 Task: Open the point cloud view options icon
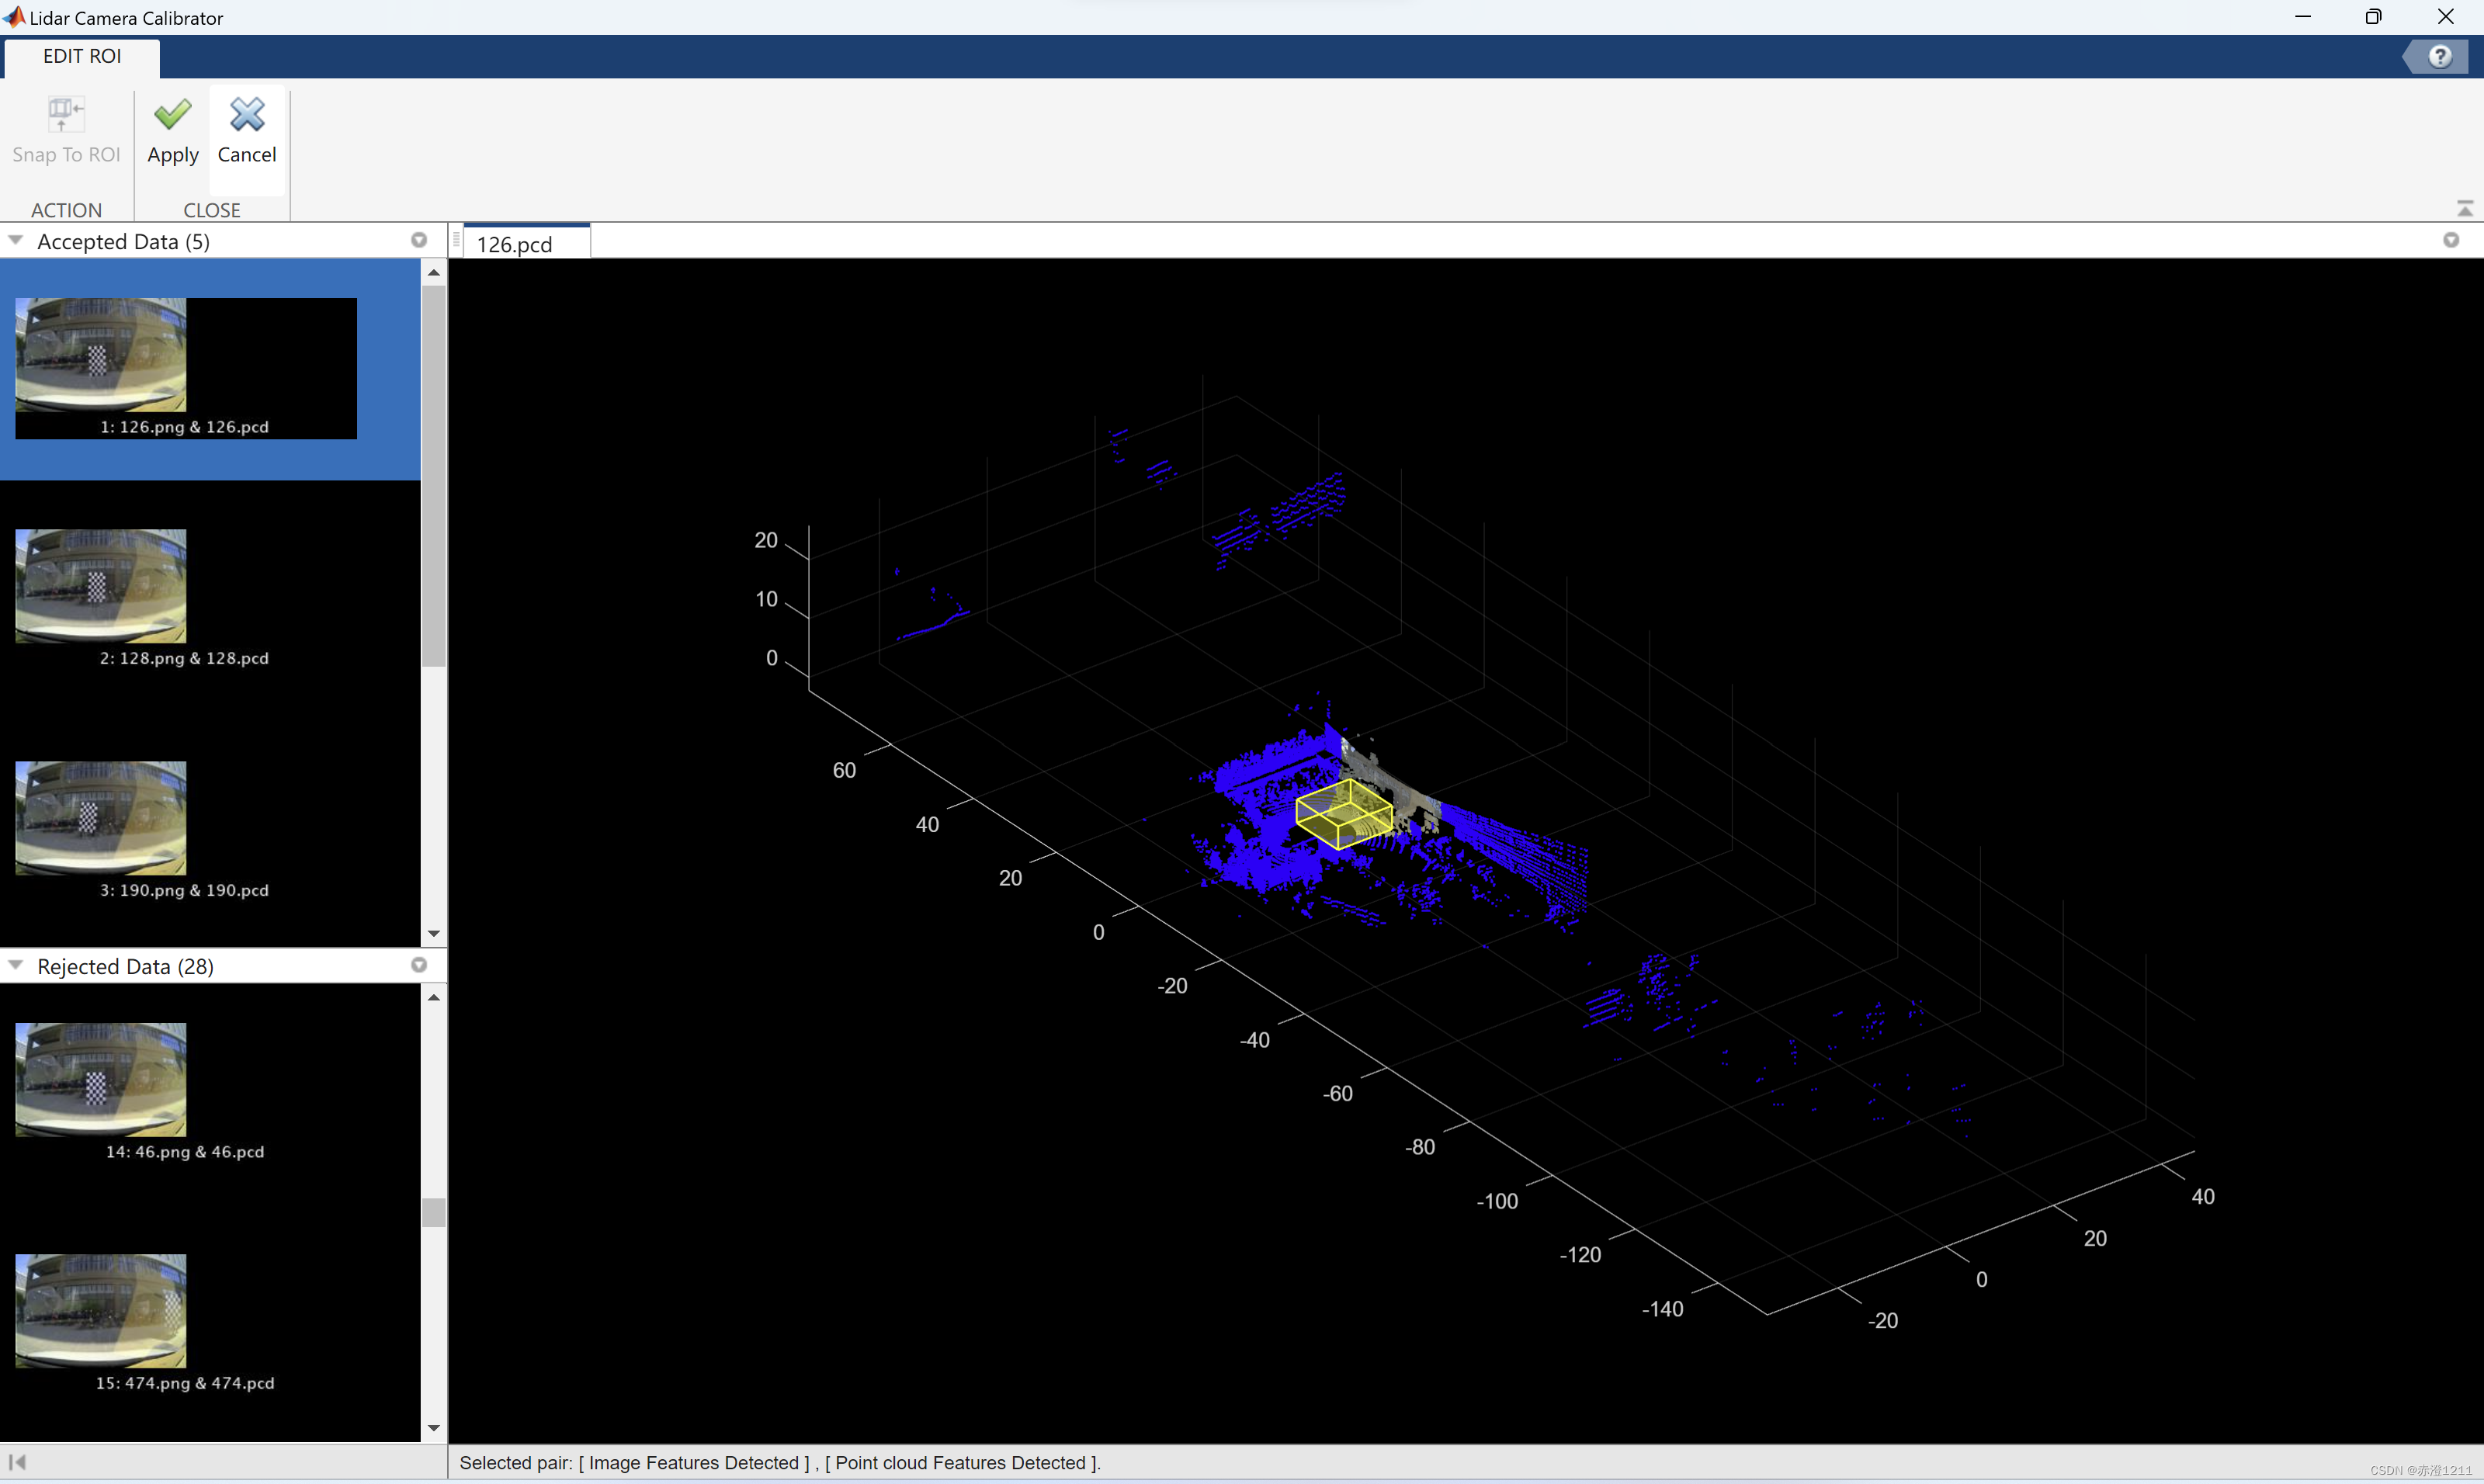(2451, 239)
